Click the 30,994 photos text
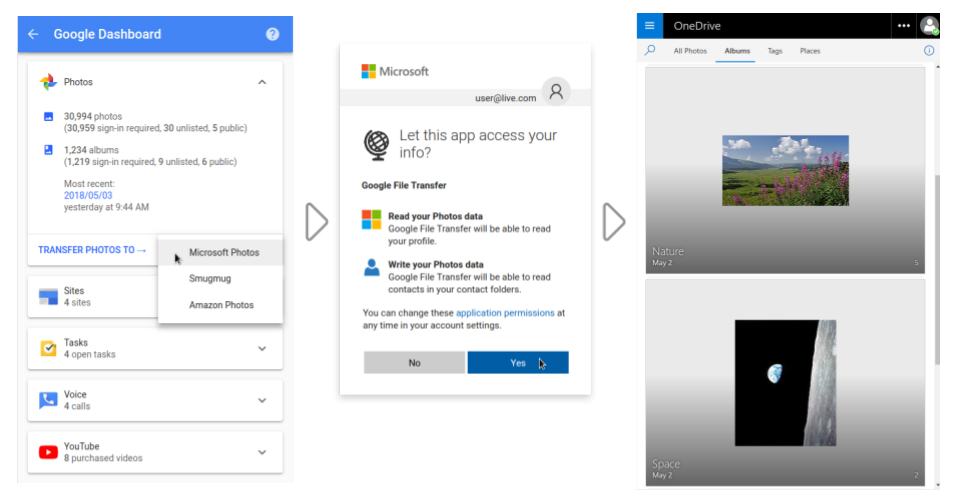Viewport: 971px width, 503px height. [93, 116]
